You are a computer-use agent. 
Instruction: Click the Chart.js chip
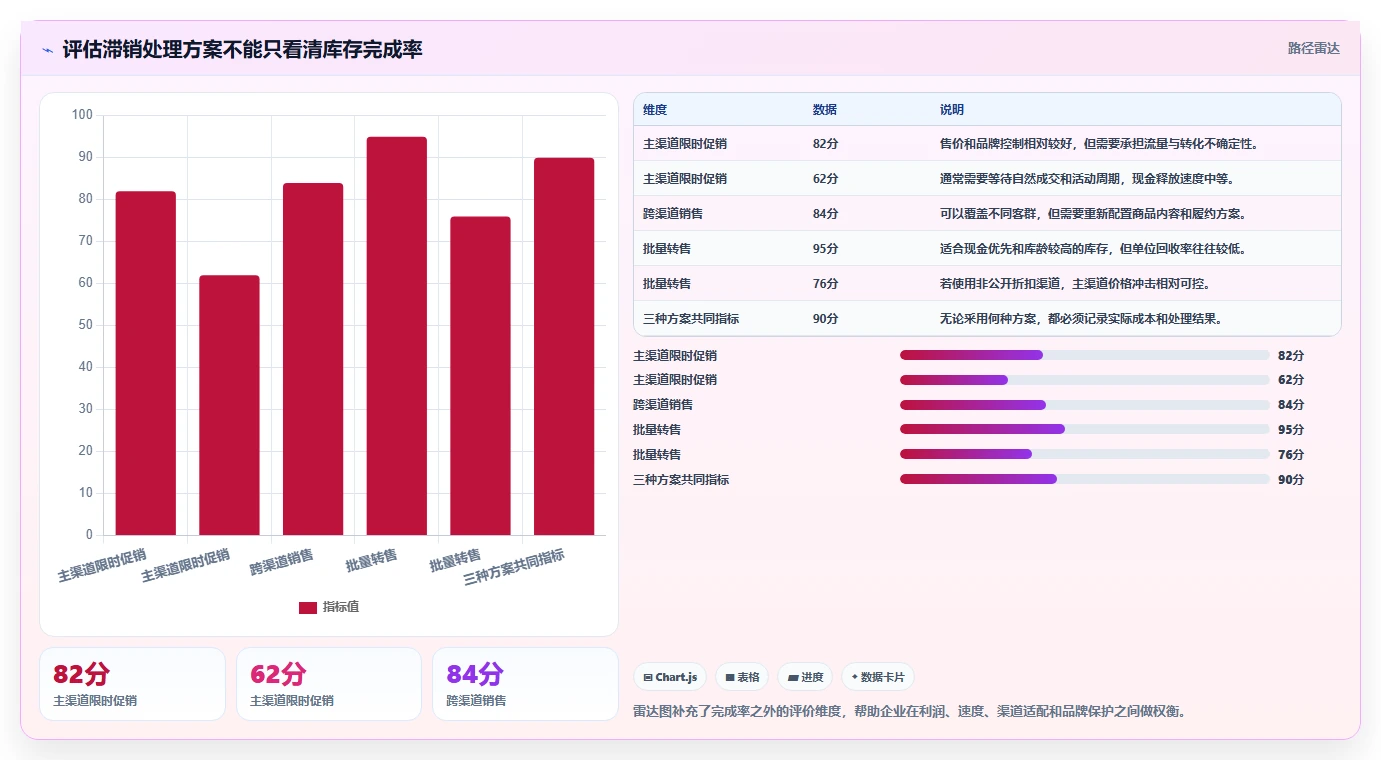point(670,677)
